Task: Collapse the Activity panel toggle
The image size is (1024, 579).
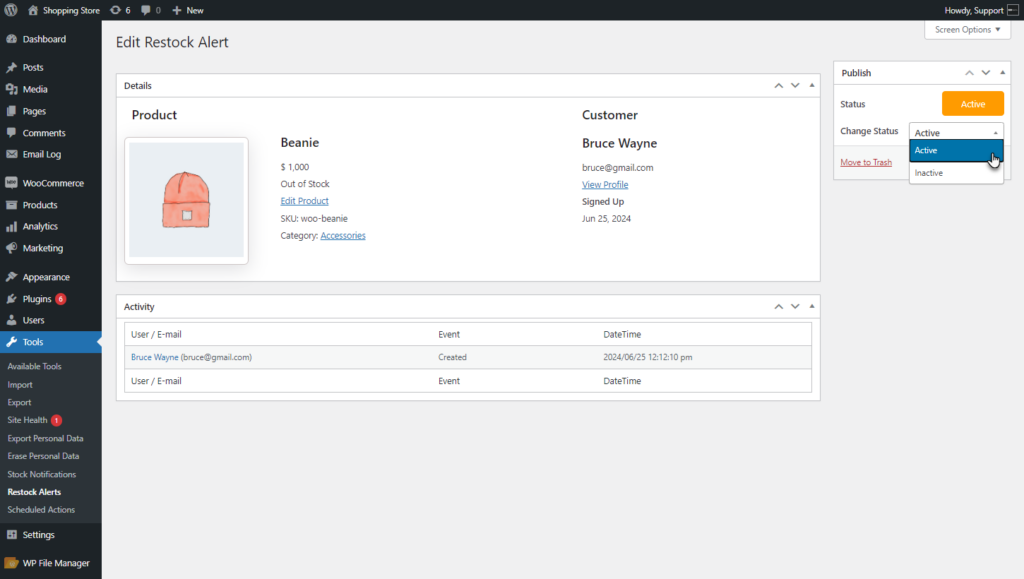Action: pos(812,306)
